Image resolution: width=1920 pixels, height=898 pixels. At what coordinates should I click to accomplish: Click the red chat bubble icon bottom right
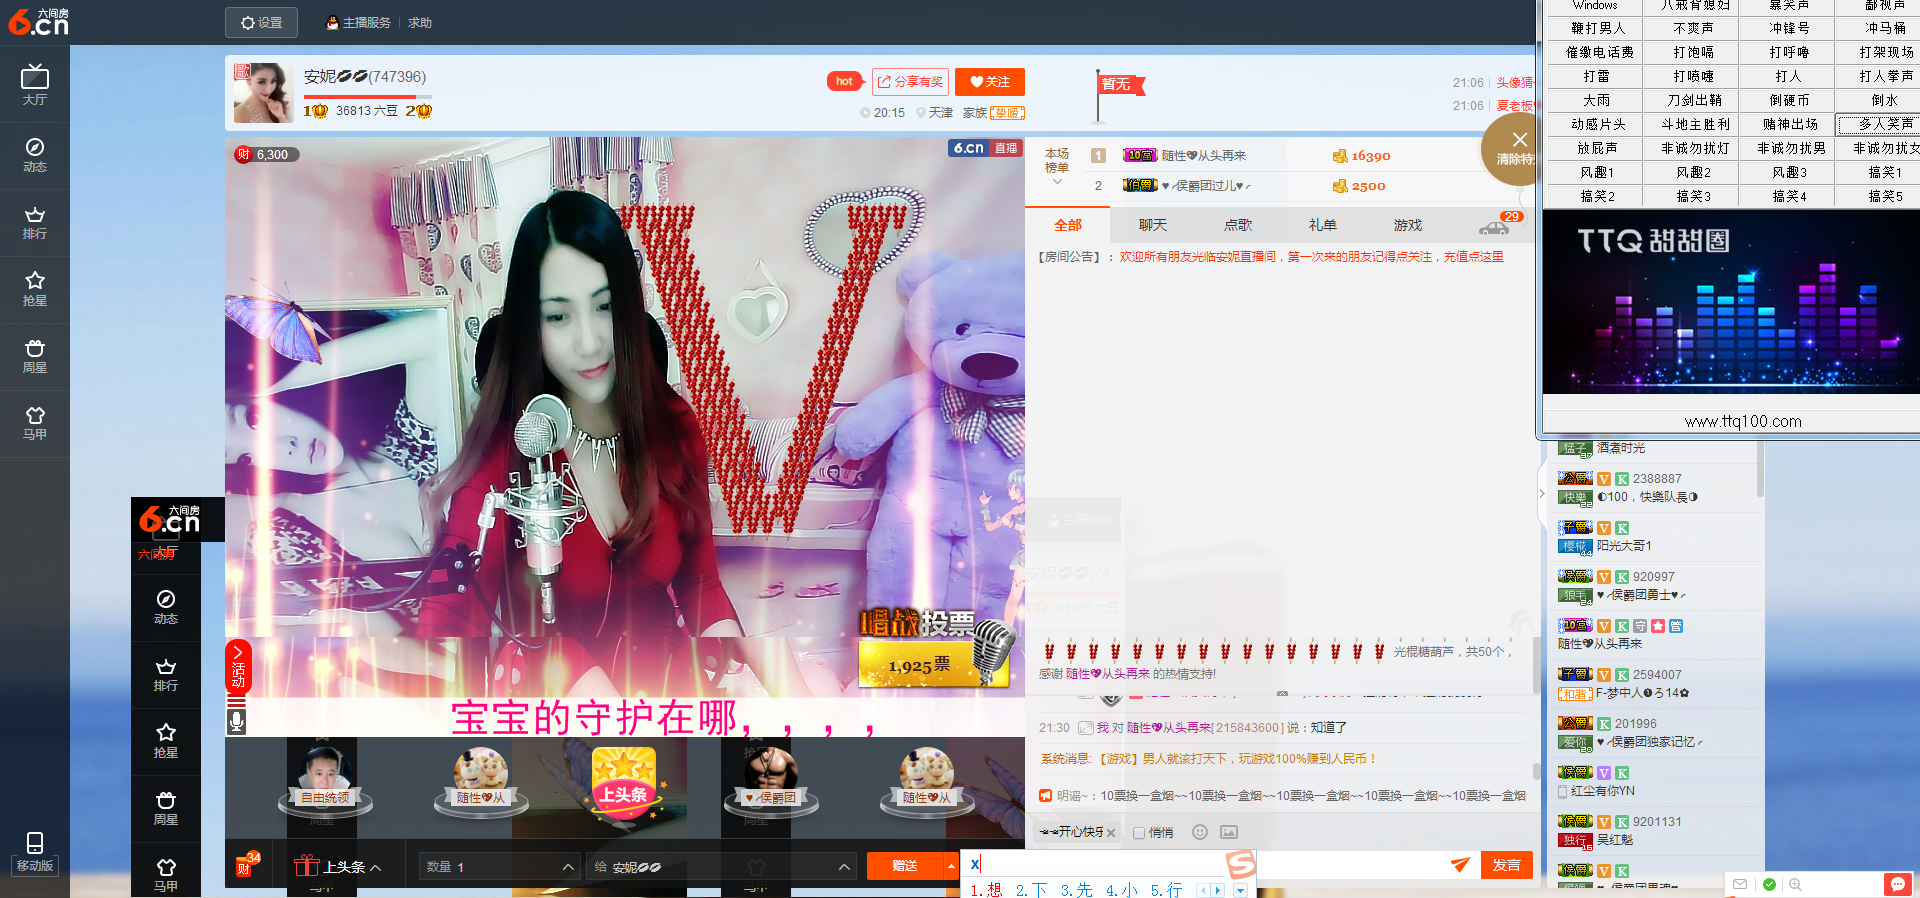(1897, 885)
